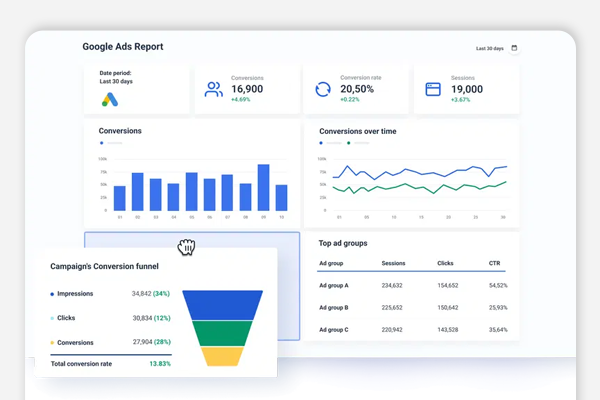This screenshot has height=400, width=600.
Task: Click the Sessions browser window icon
Action: coord(433,89)
